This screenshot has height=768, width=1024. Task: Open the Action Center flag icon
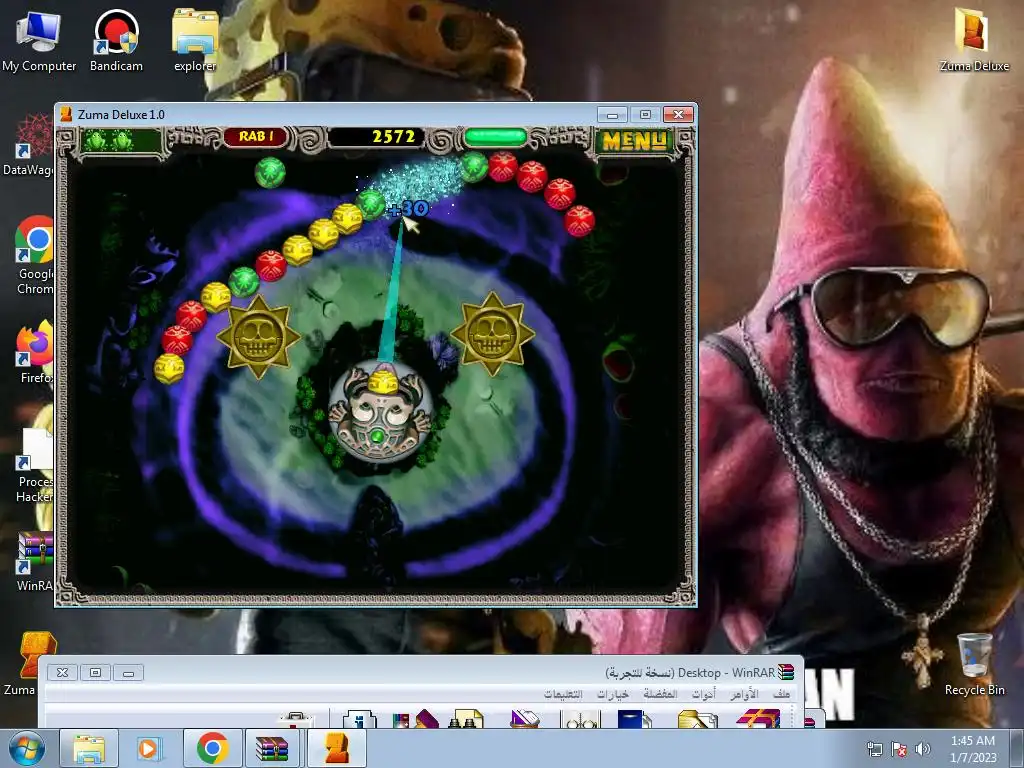(899, 749)
